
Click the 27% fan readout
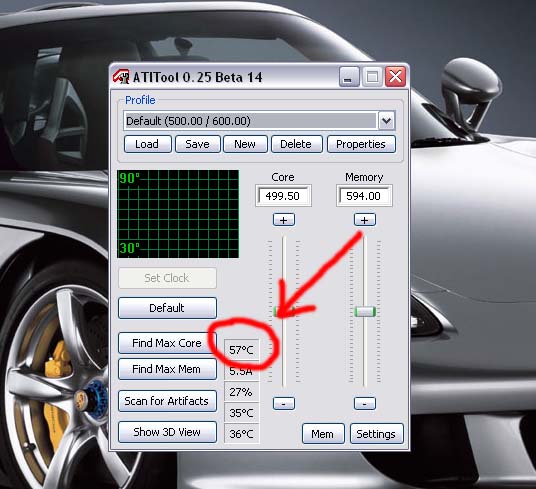click(x=241, y=392)
